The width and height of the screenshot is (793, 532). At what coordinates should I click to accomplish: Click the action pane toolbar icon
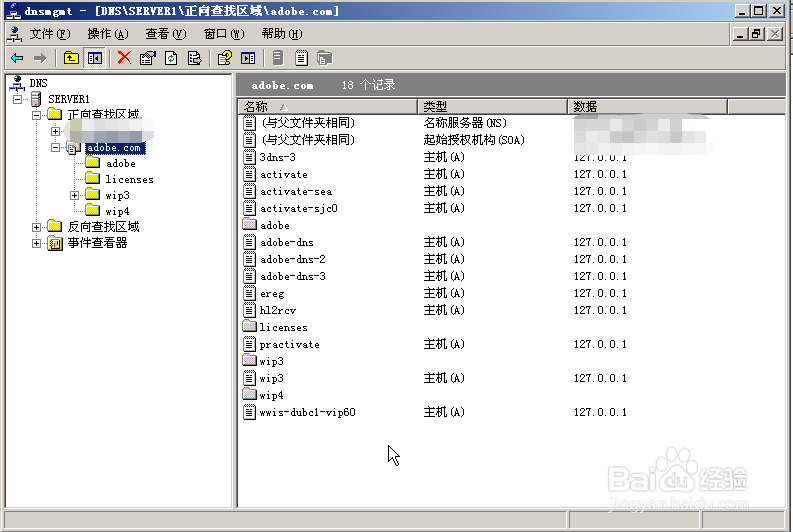[x=248, y=58]
